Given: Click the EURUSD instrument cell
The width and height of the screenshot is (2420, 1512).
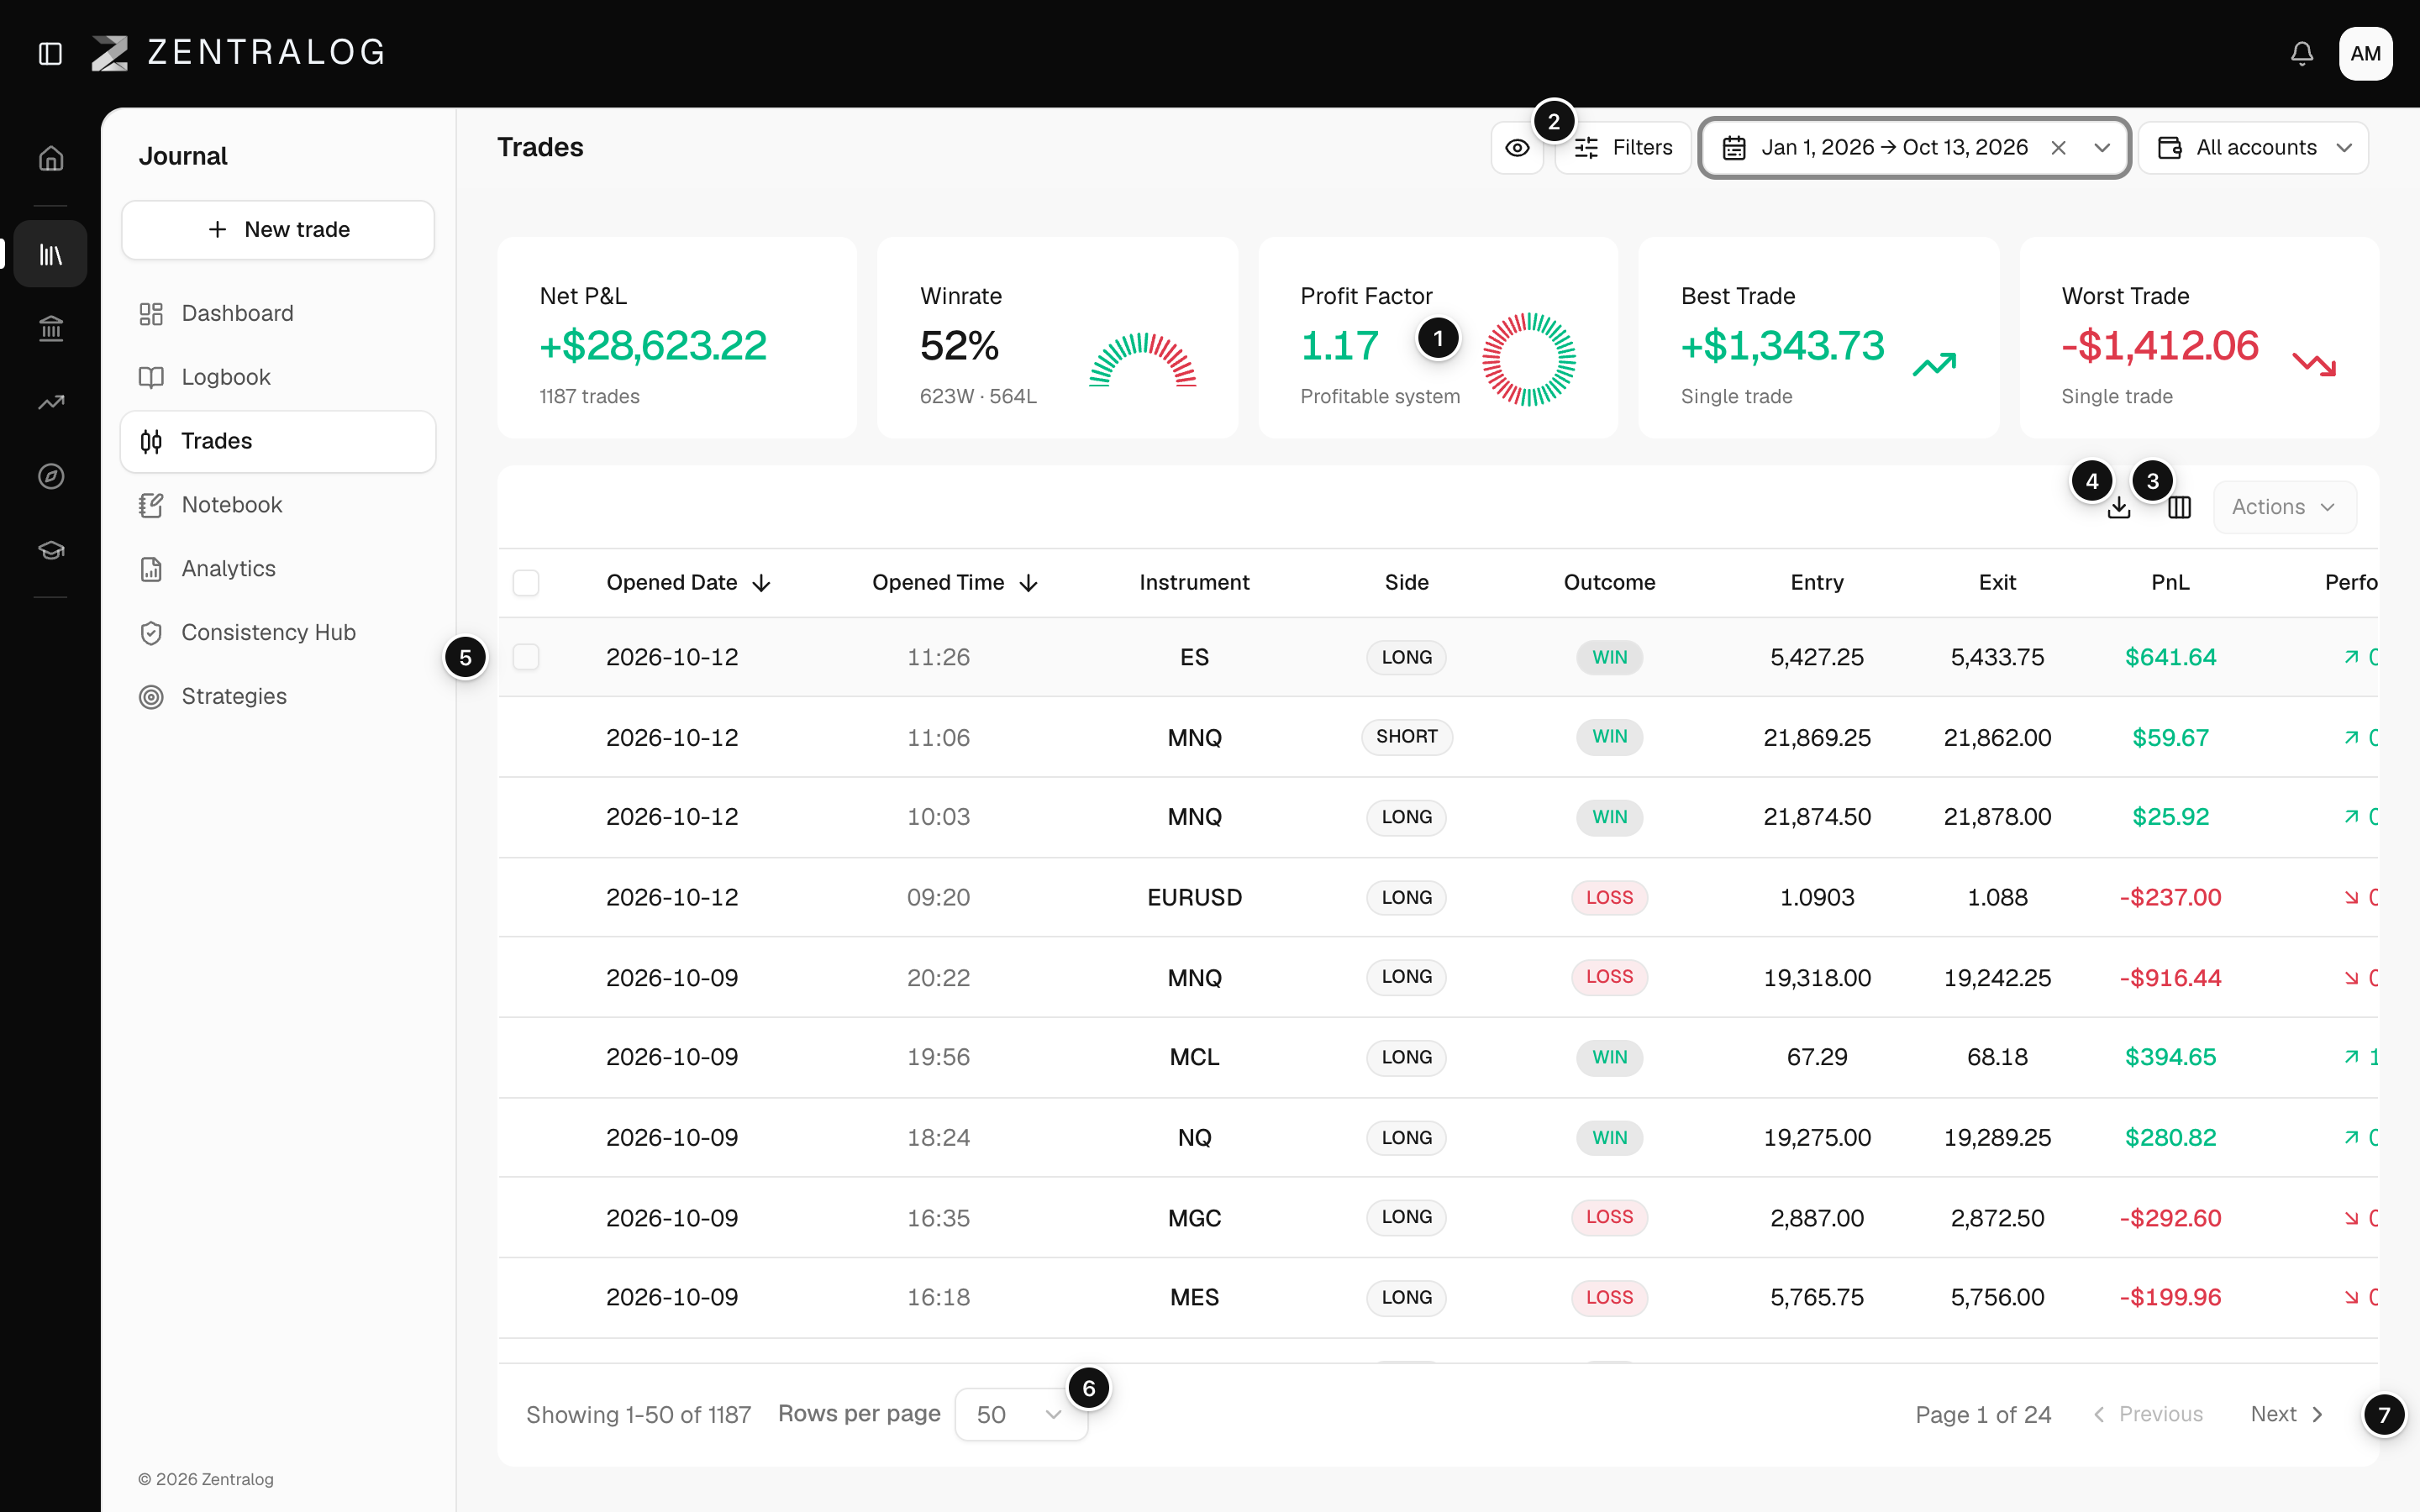Looking at the screenshot, I should [x=1194, y=898].
